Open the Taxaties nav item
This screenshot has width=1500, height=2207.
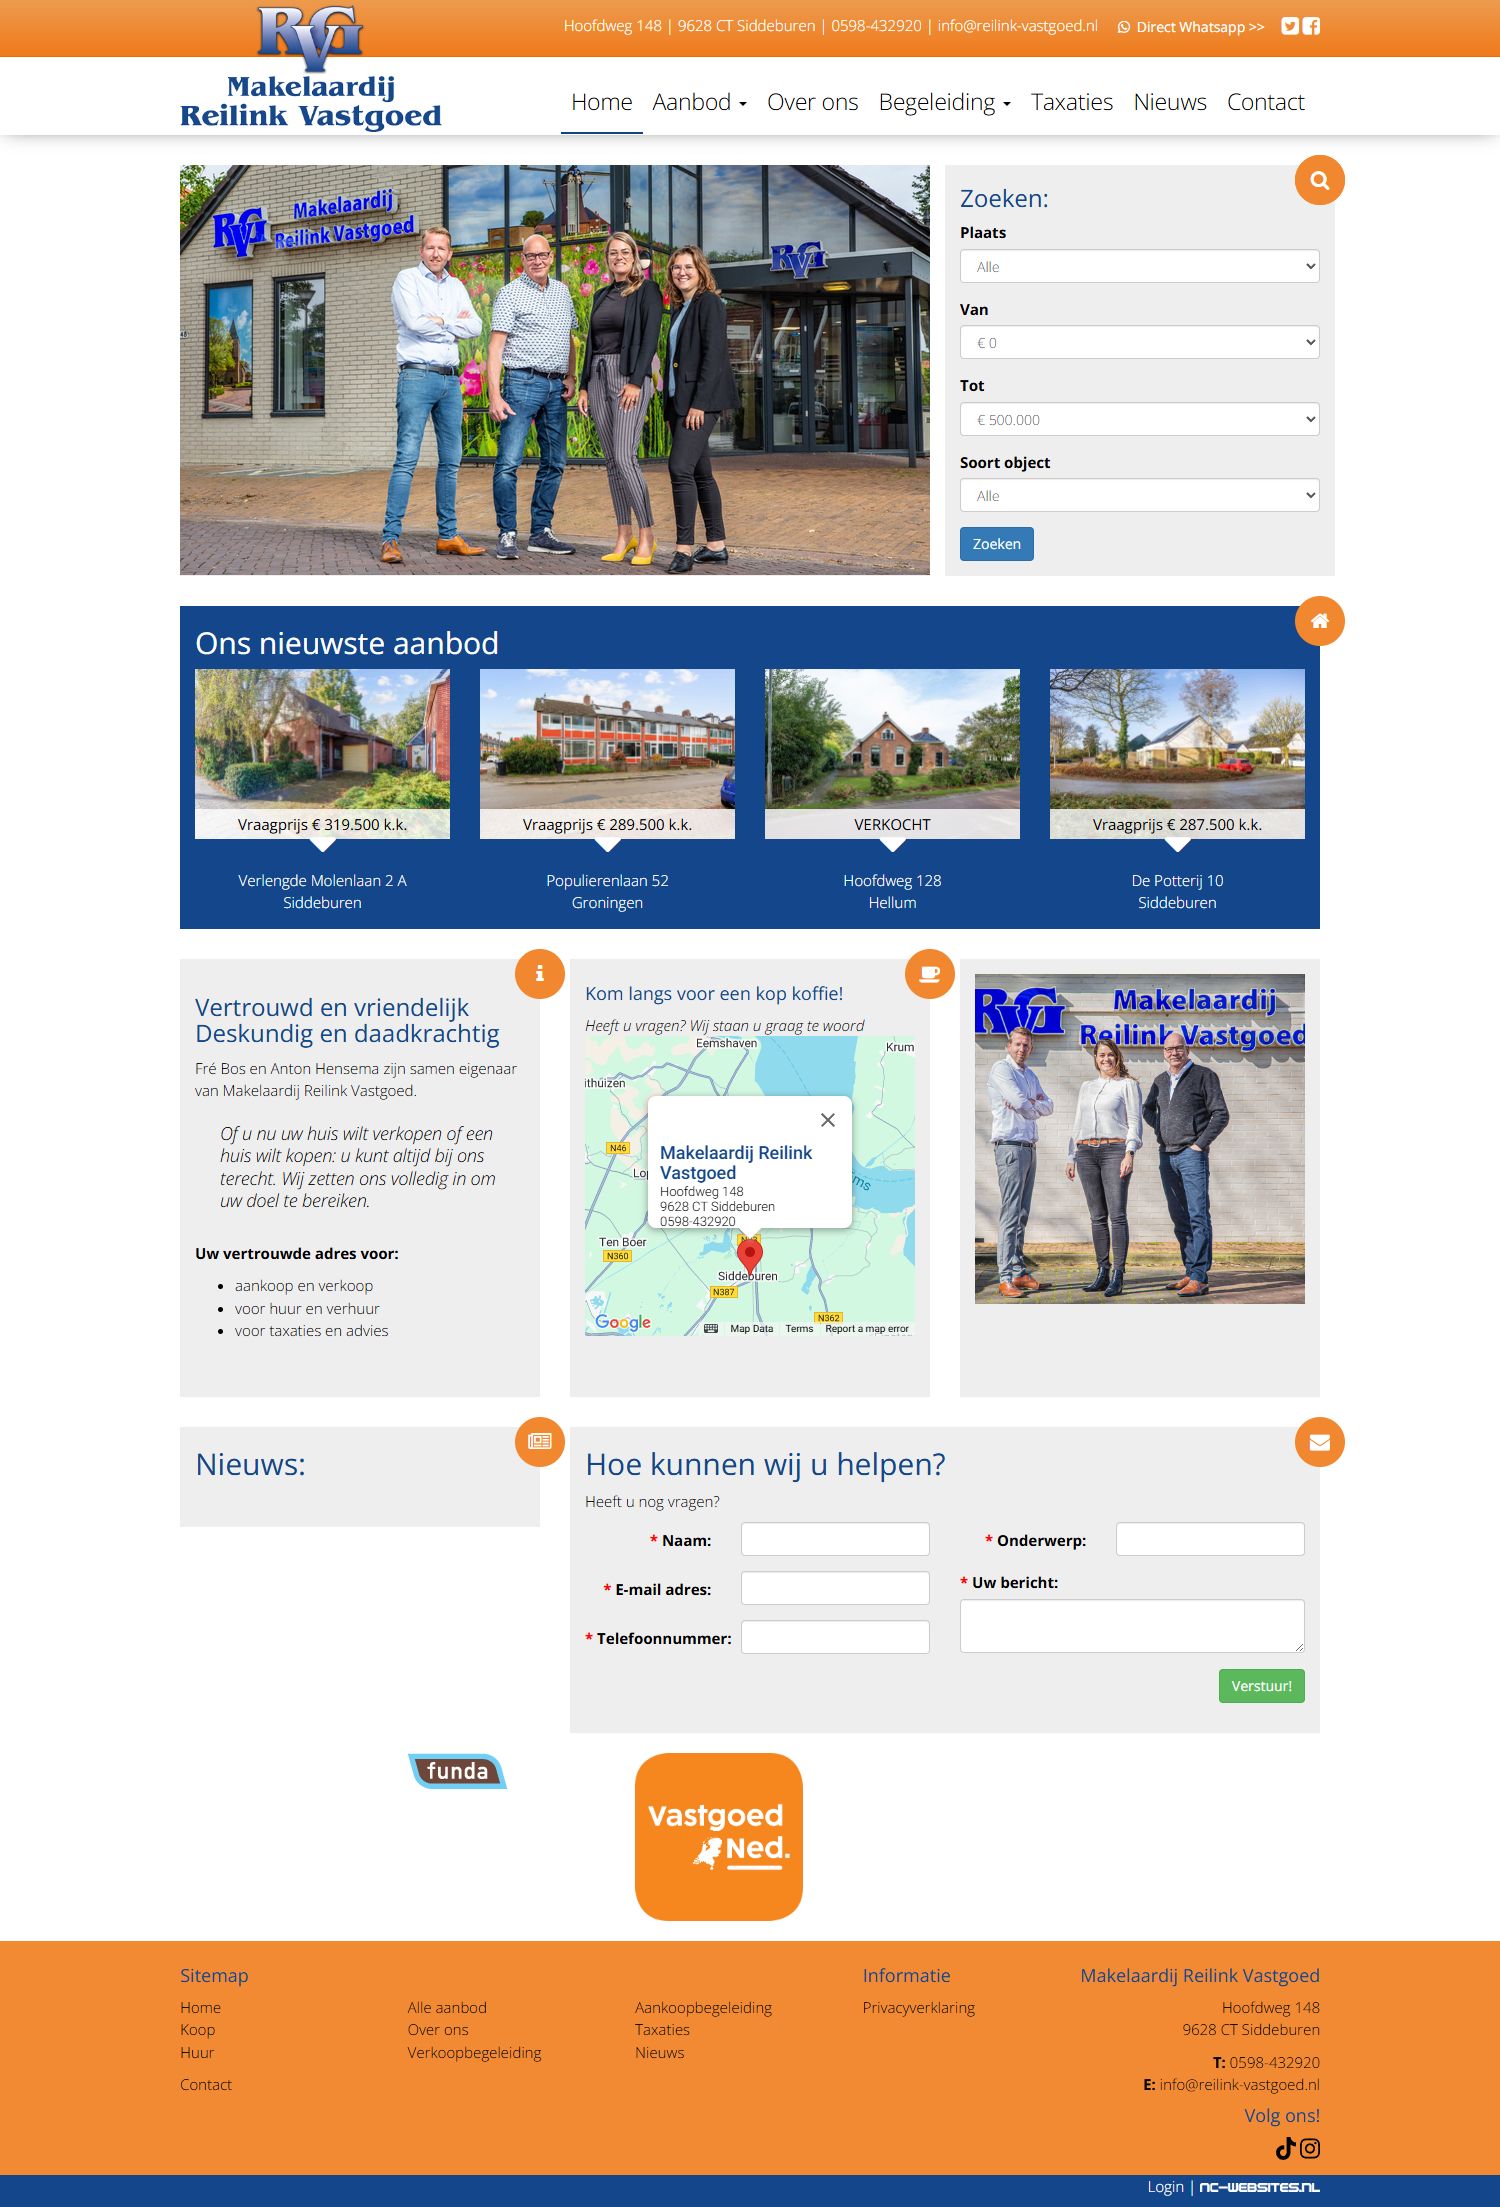(x=1072, y=102)
